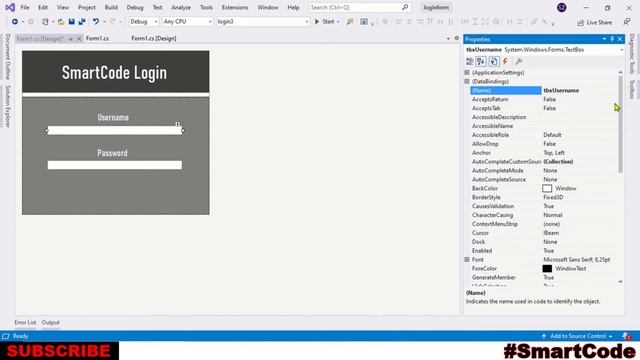Screen dimensions: 640x360
Task: Click the Live Share button
Action: [x=594, y=22]
